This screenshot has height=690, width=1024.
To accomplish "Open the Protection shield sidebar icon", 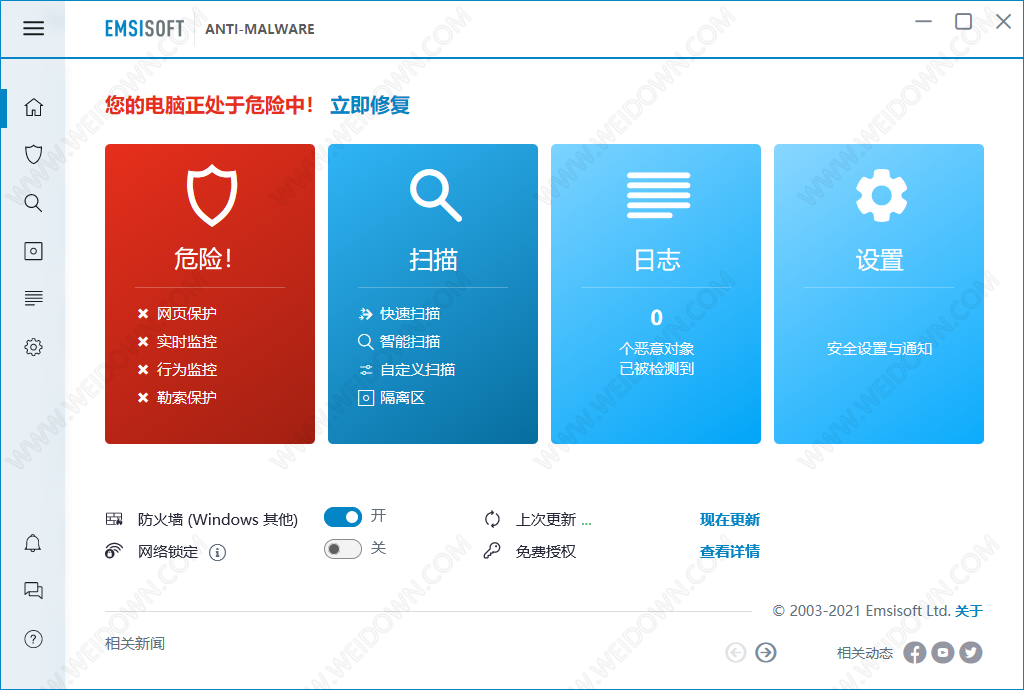I will [x=33, y=155].
